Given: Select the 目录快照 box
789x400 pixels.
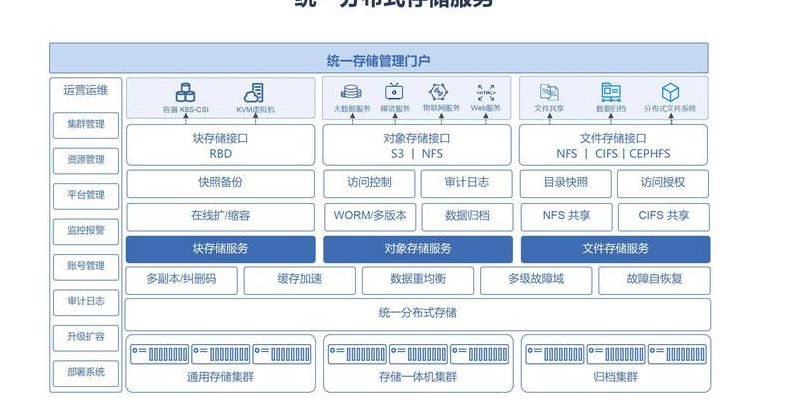Looking at the screenshot, I should pos(566,184).
